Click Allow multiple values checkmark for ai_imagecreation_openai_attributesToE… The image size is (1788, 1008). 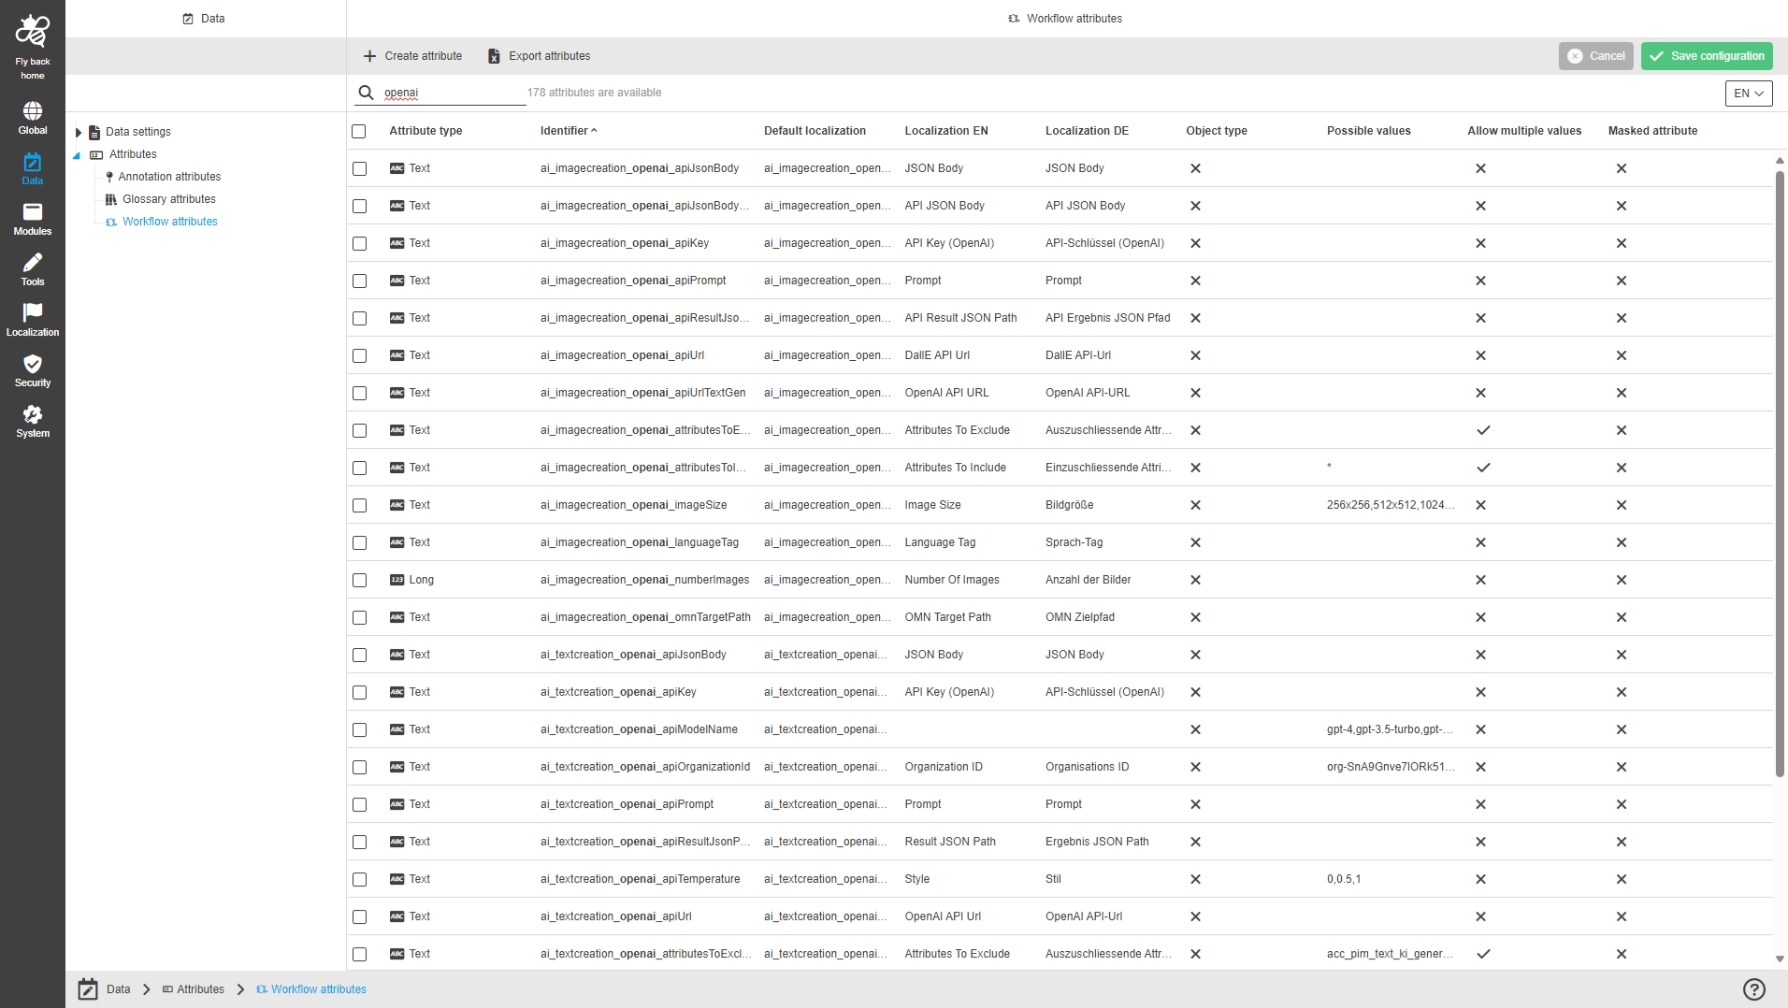pos(1483,431)
